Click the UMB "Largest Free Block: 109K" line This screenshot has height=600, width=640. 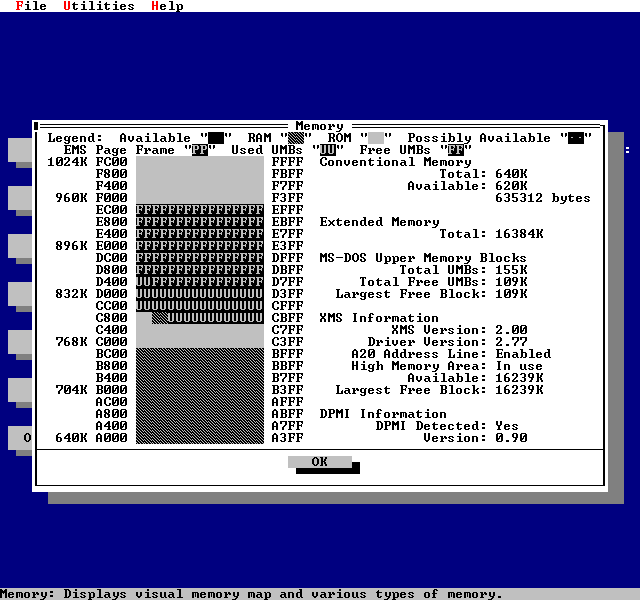coord(432,294)
